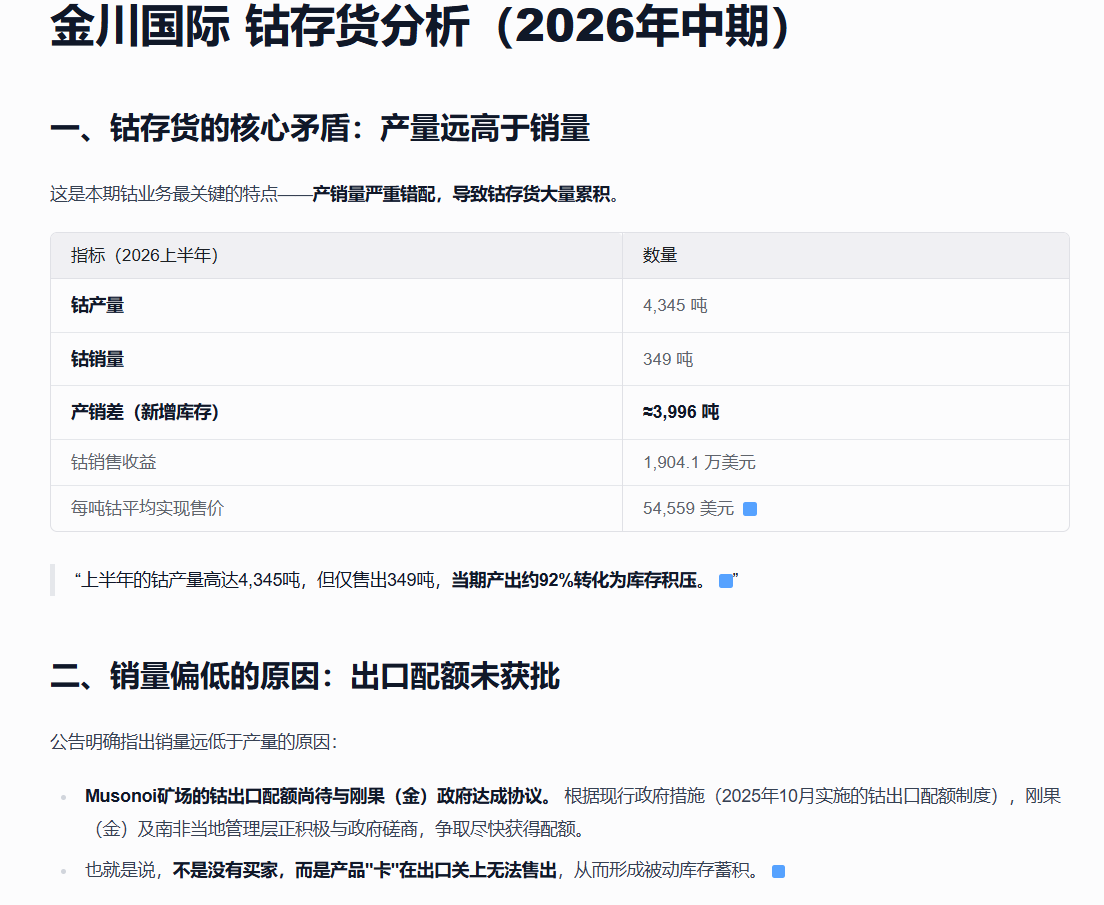Image resolution: width=1104 pixels, height=905 pixels.
Task: Select table header 指标（2026上半年）
Action: (x=144, y=255)
